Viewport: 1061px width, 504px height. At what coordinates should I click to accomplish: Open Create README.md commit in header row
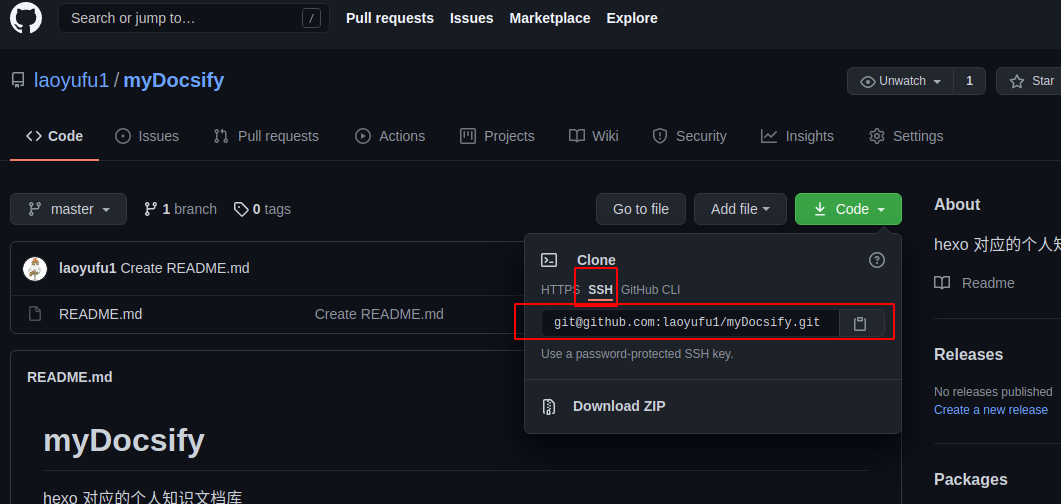[185, 269]
